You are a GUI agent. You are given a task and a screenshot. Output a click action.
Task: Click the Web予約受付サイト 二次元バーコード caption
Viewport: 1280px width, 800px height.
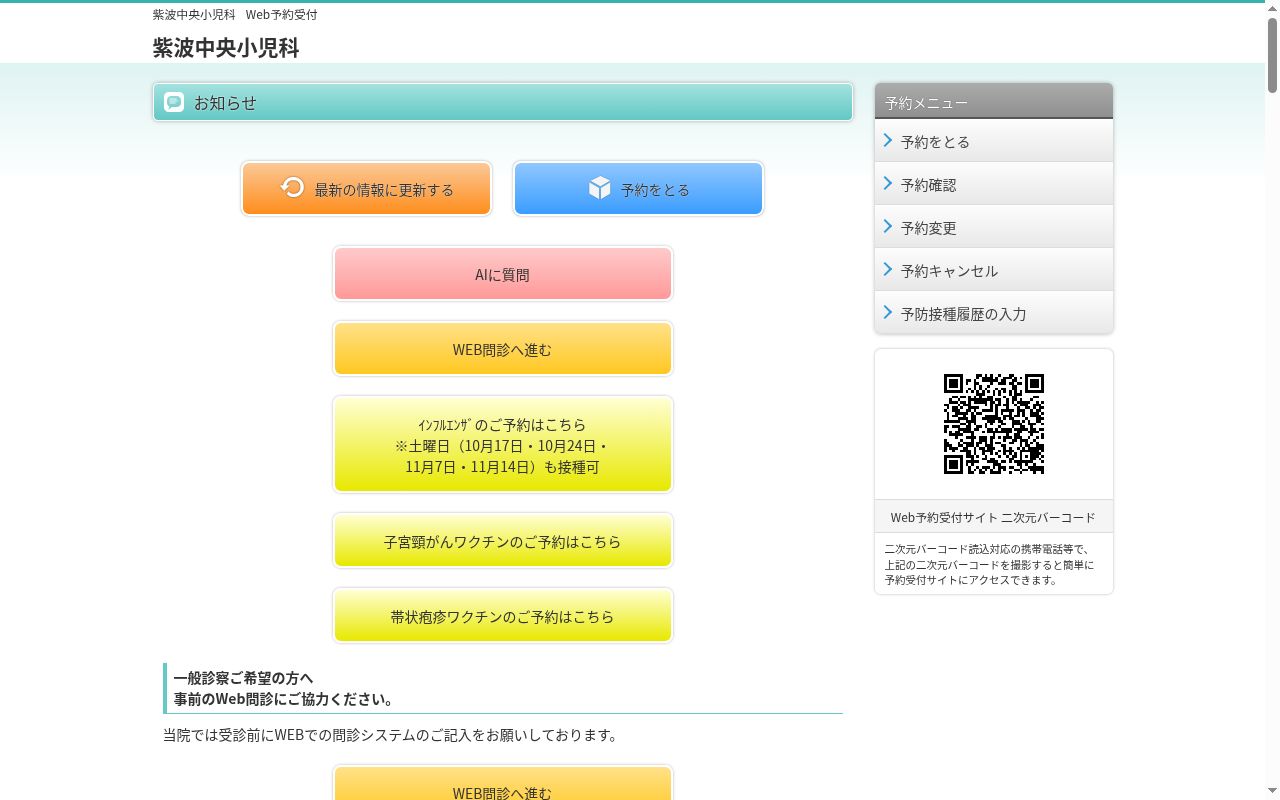[x=993, y=517]
